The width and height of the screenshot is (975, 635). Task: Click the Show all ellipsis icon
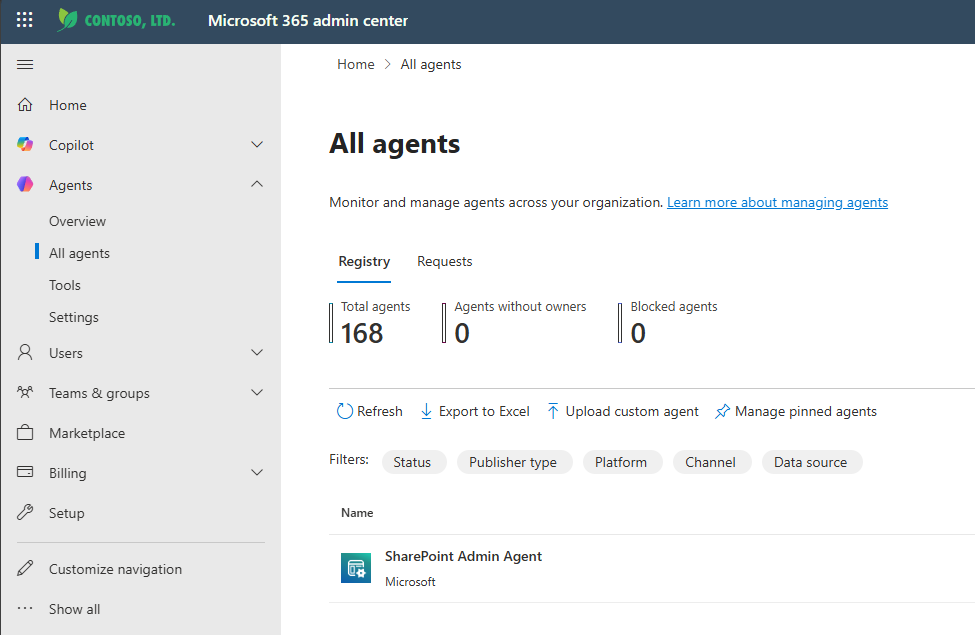click(x=25, y=608)
